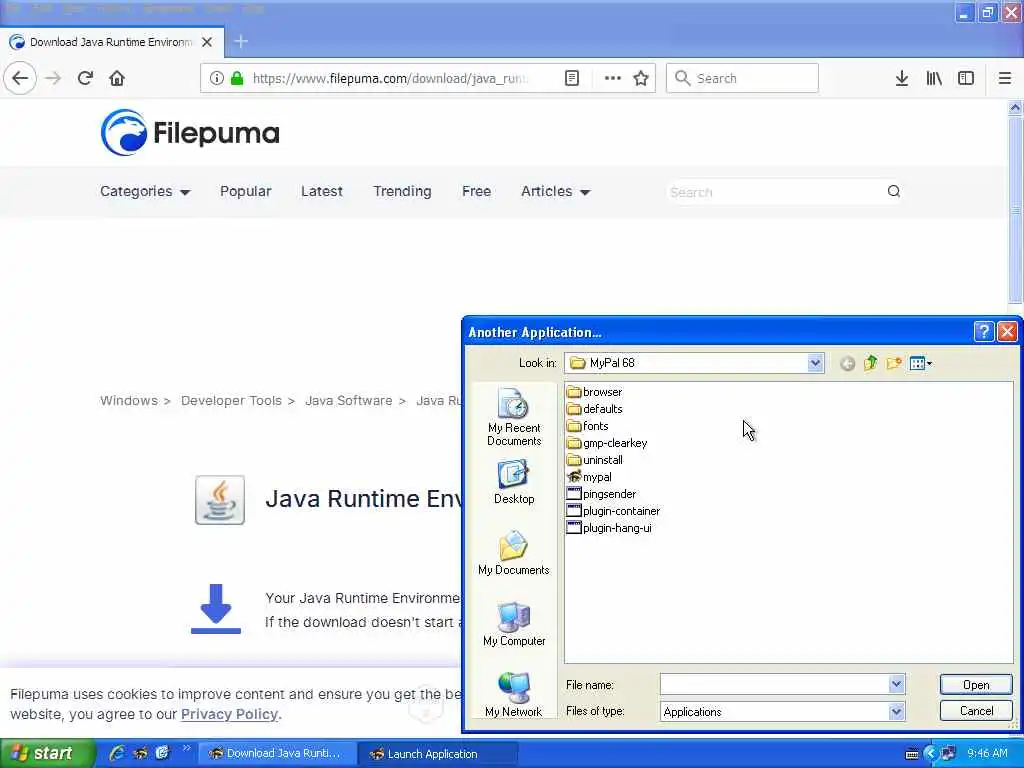Click the browser forward arrow
Viewport: 1024px width, 768px height.
click(x=53, y=78)
